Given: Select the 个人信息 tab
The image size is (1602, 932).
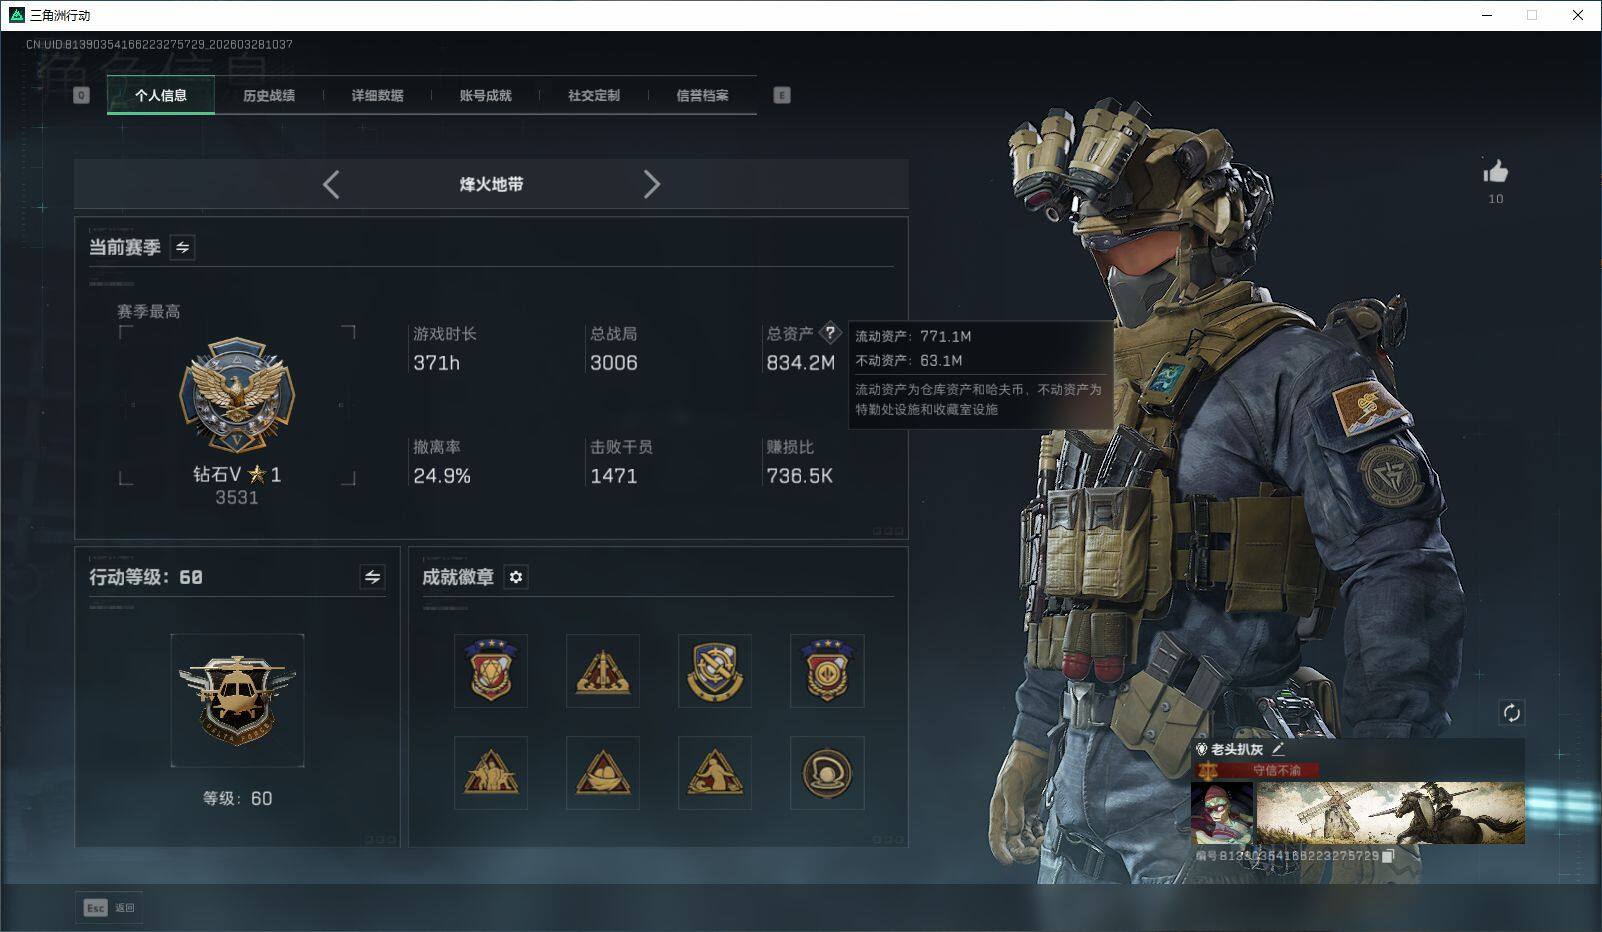Looking at the screenshot, I should (161, 95).
